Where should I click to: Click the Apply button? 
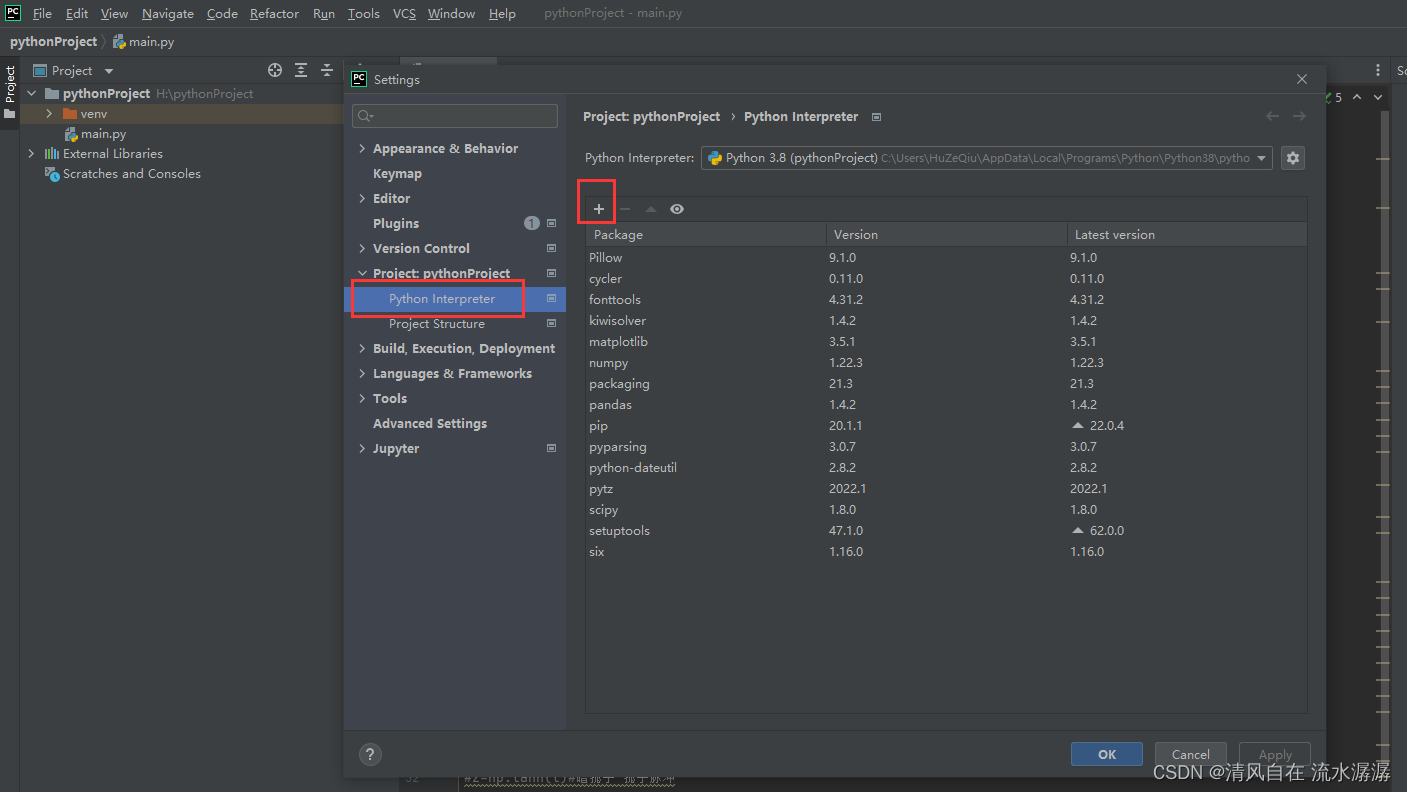tap(1275, 754)
